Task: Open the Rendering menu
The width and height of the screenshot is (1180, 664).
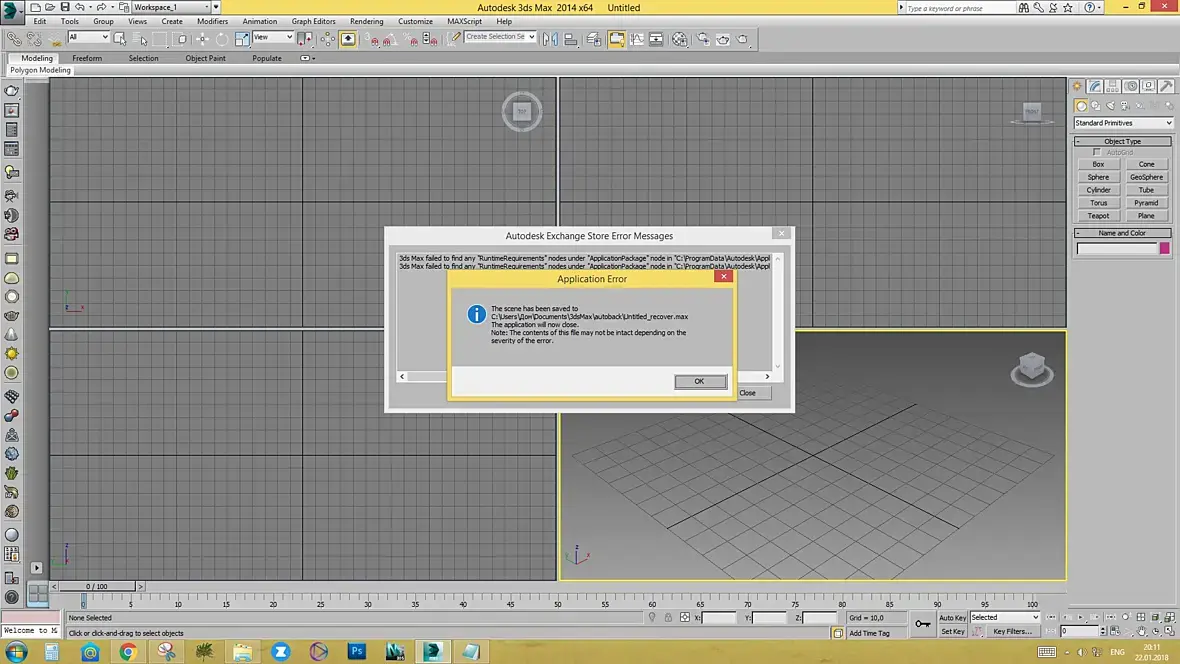Action: [x=366, y=21]
